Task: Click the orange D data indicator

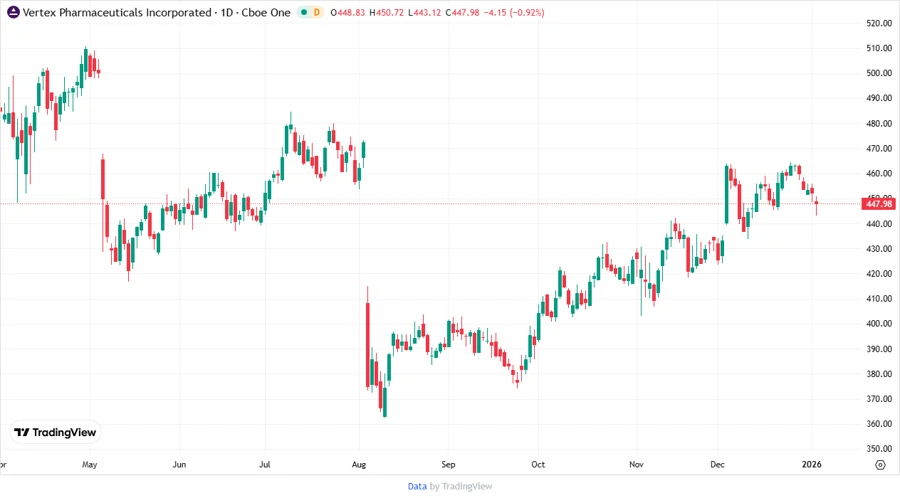Action: [x=316, y=12]
